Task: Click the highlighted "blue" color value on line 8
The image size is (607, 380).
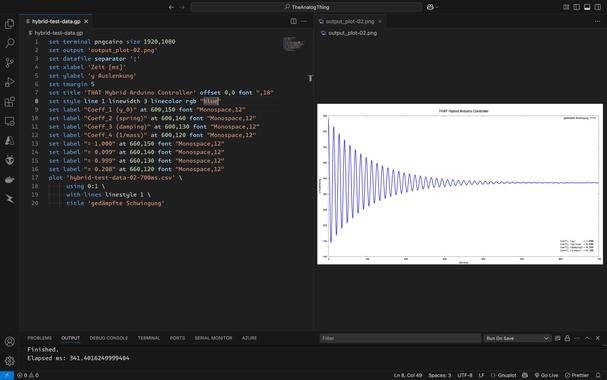Action: point(211,101)
